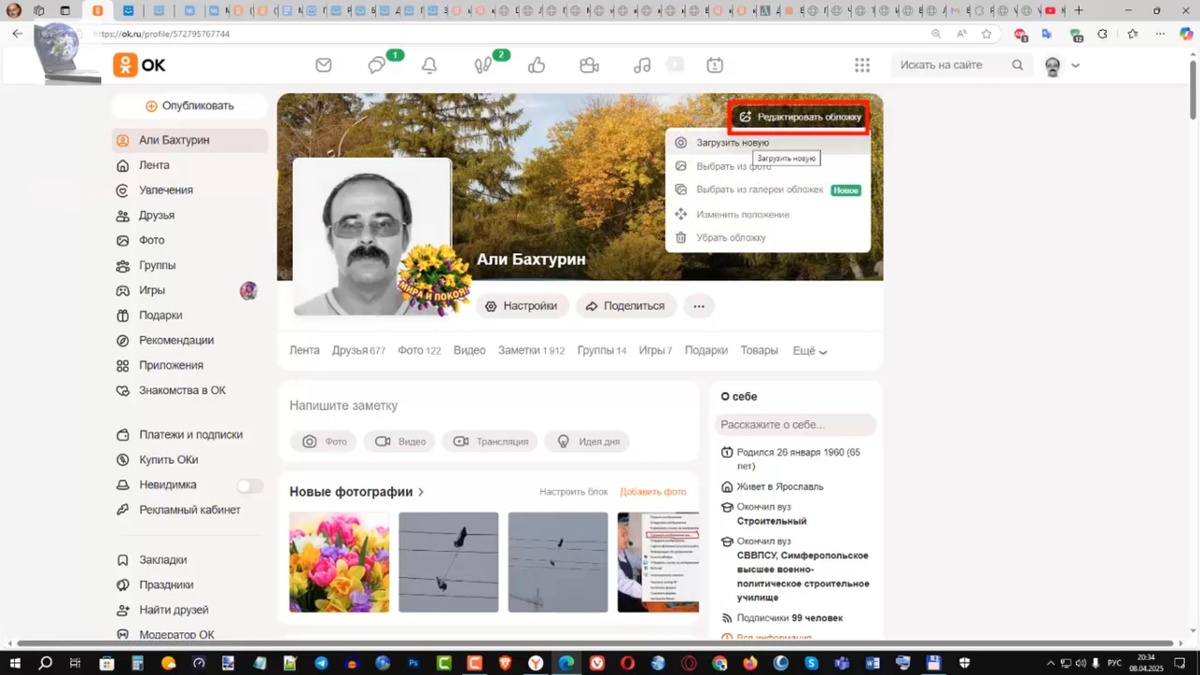
Task: Open likes via the thumbs-up icon
Action: [x=537, y=65]
